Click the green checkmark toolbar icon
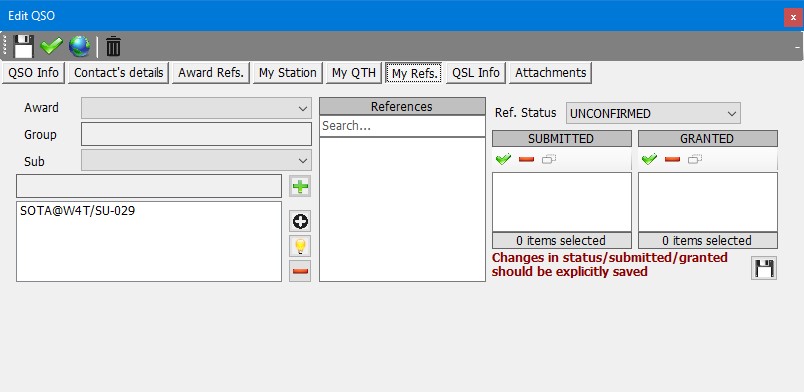This screenshot has width=804, height=392. tap(51, 46)
